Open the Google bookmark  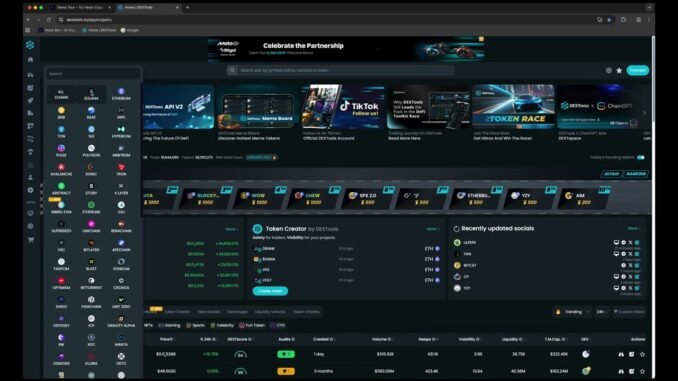click(x=130, y=30)
